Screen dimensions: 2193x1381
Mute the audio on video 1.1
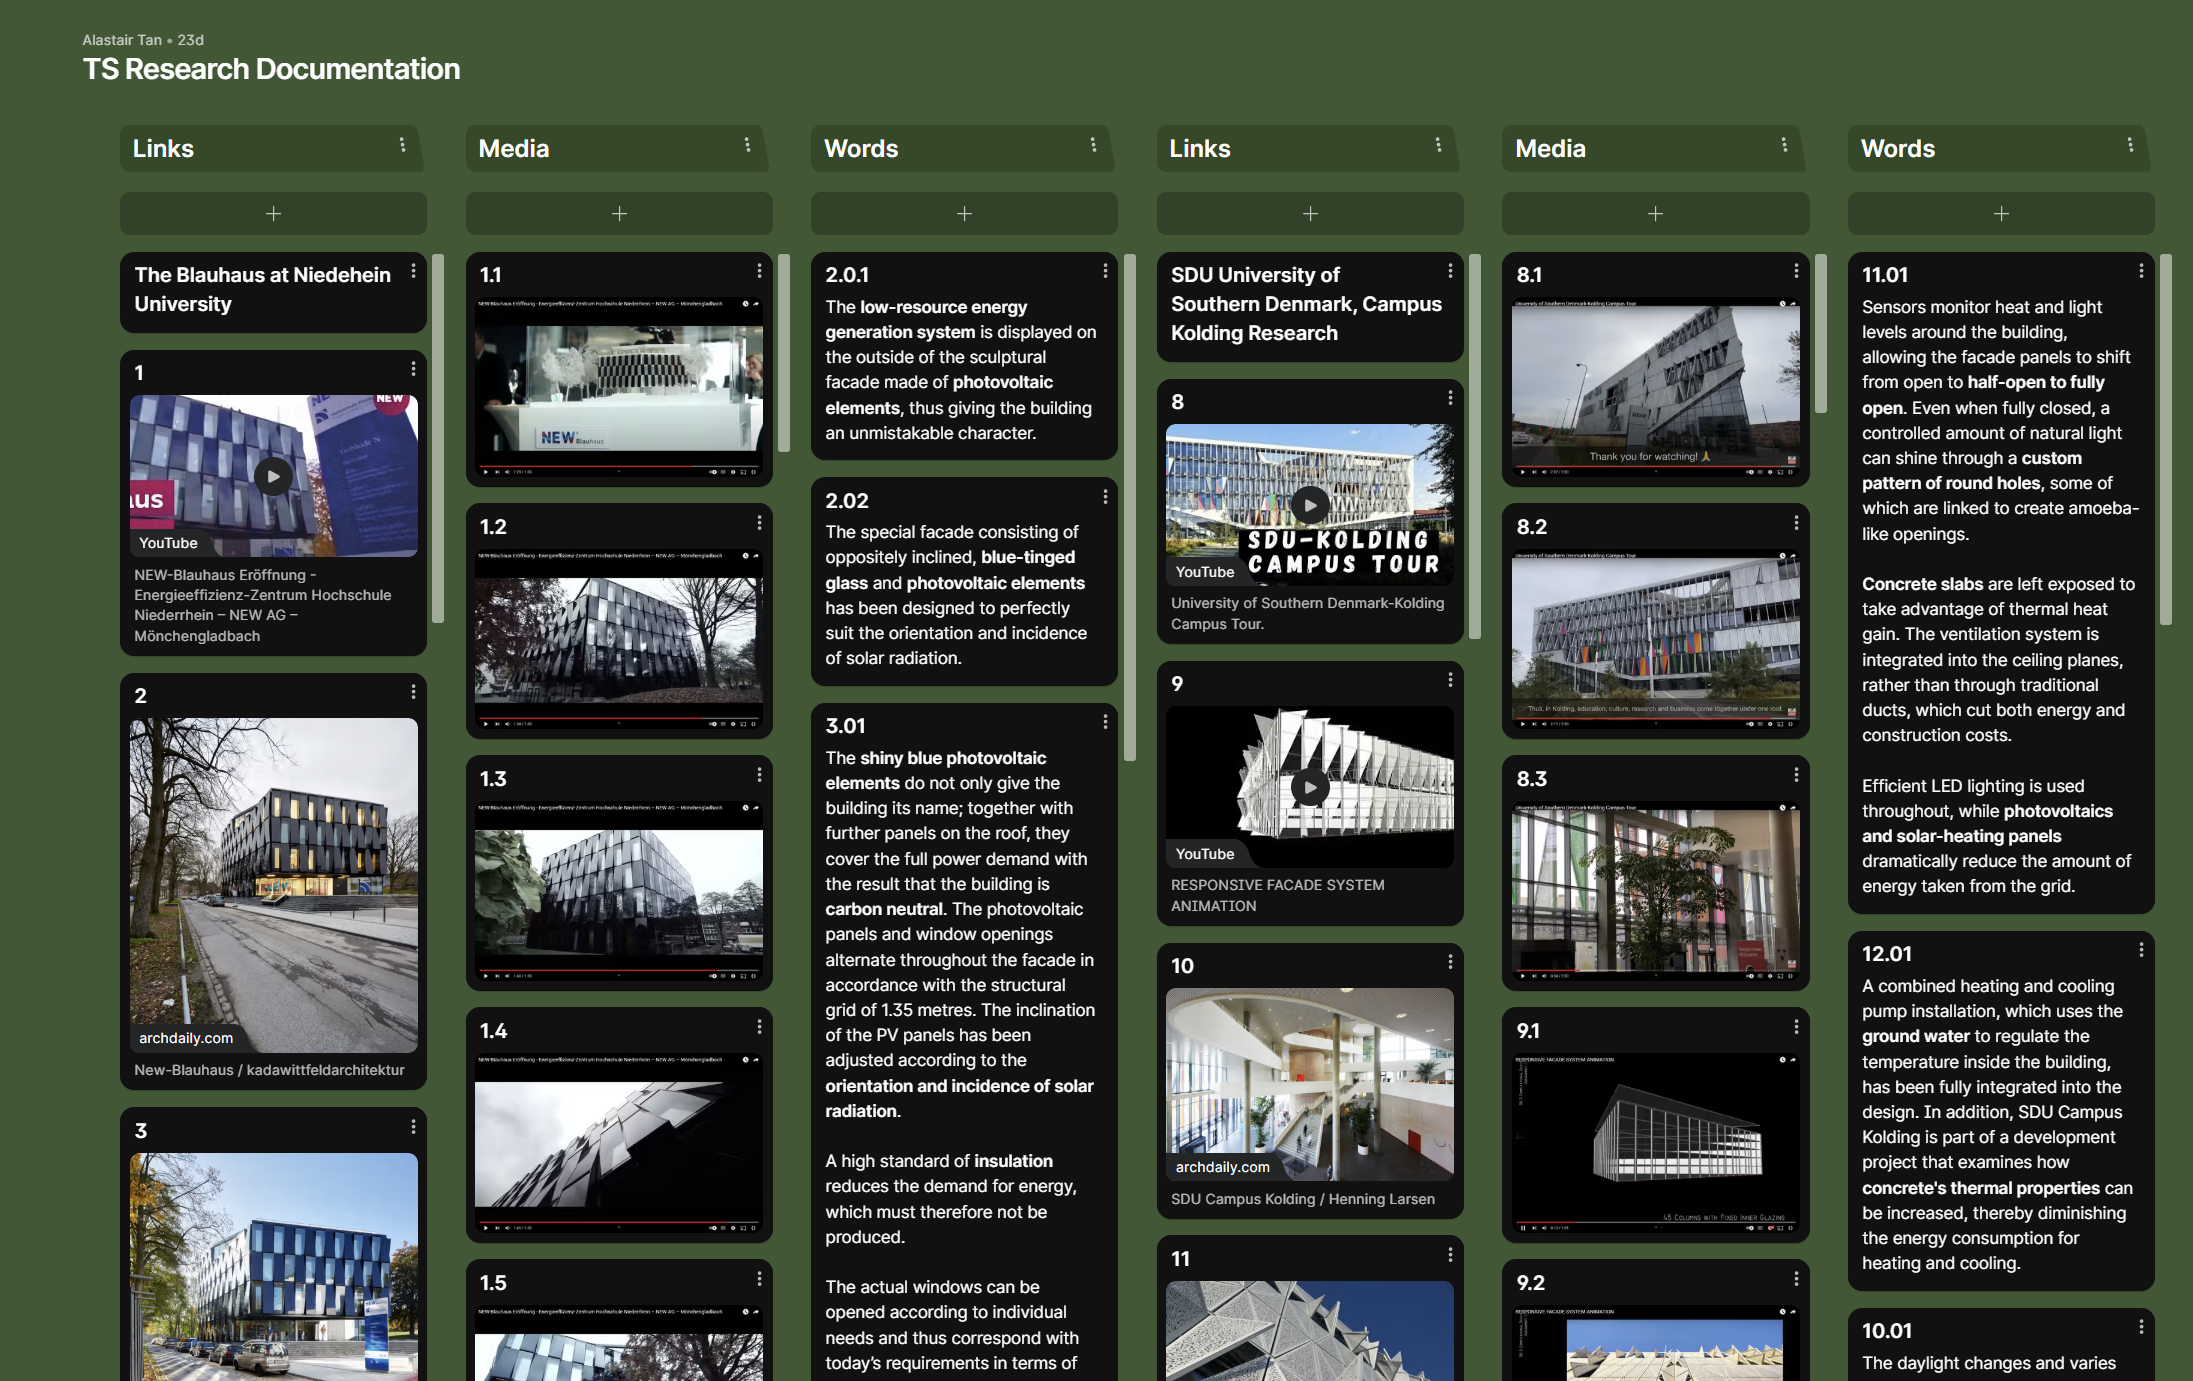coord(507,472)
